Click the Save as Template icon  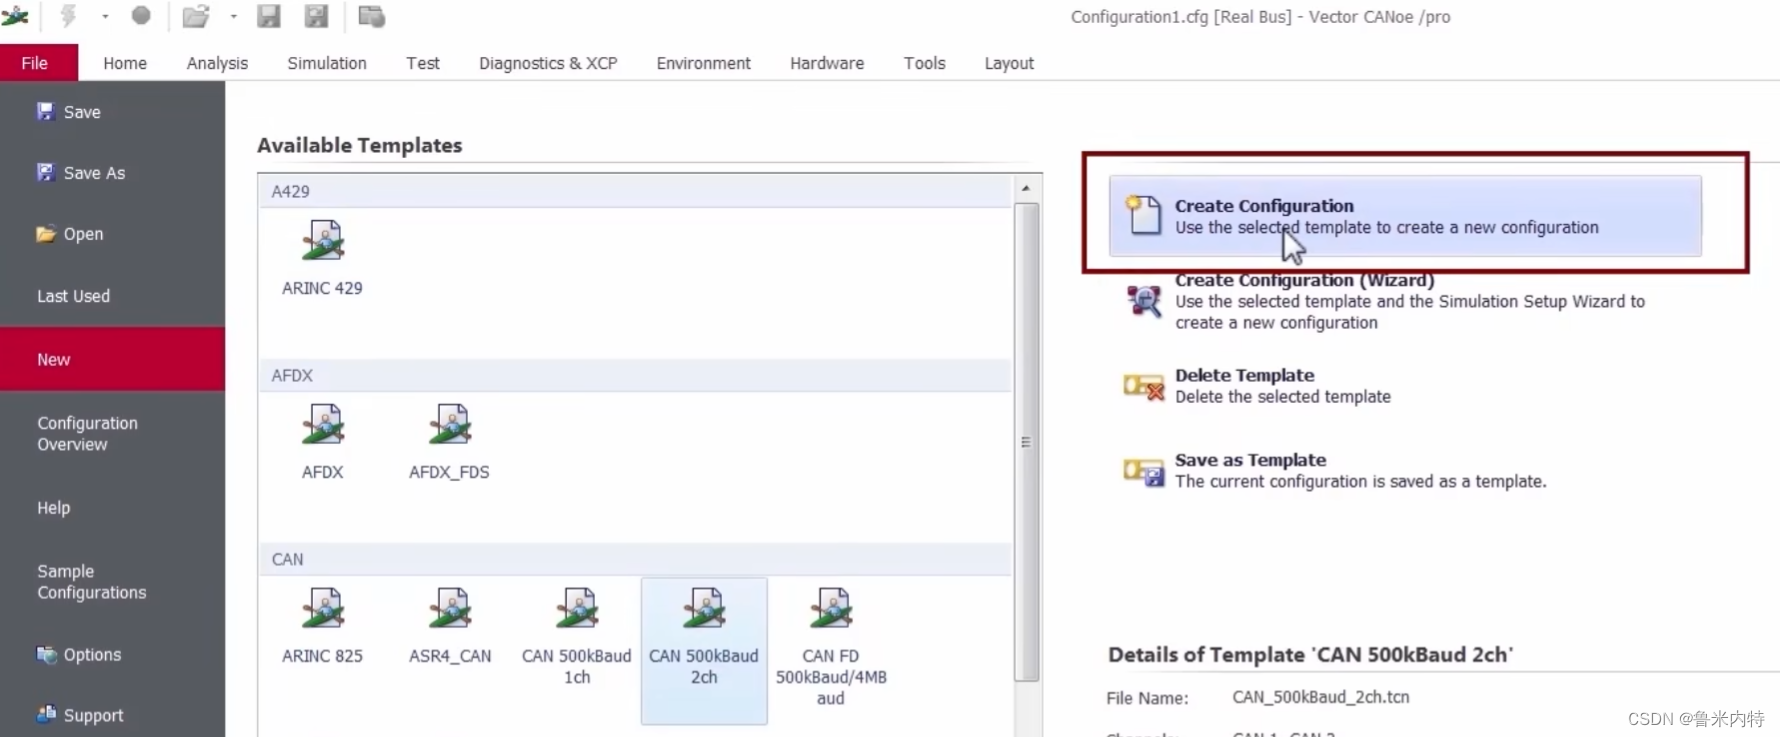click(x=1144, y=471)
